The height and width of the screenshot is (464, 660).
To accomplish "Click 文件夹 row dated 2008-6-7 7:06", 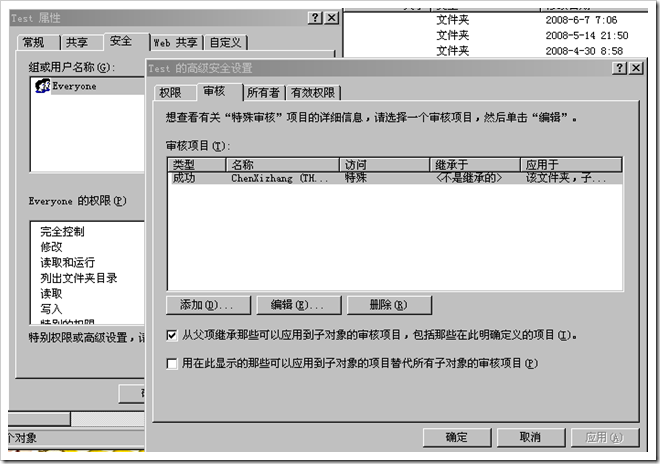I will (496, 20).
